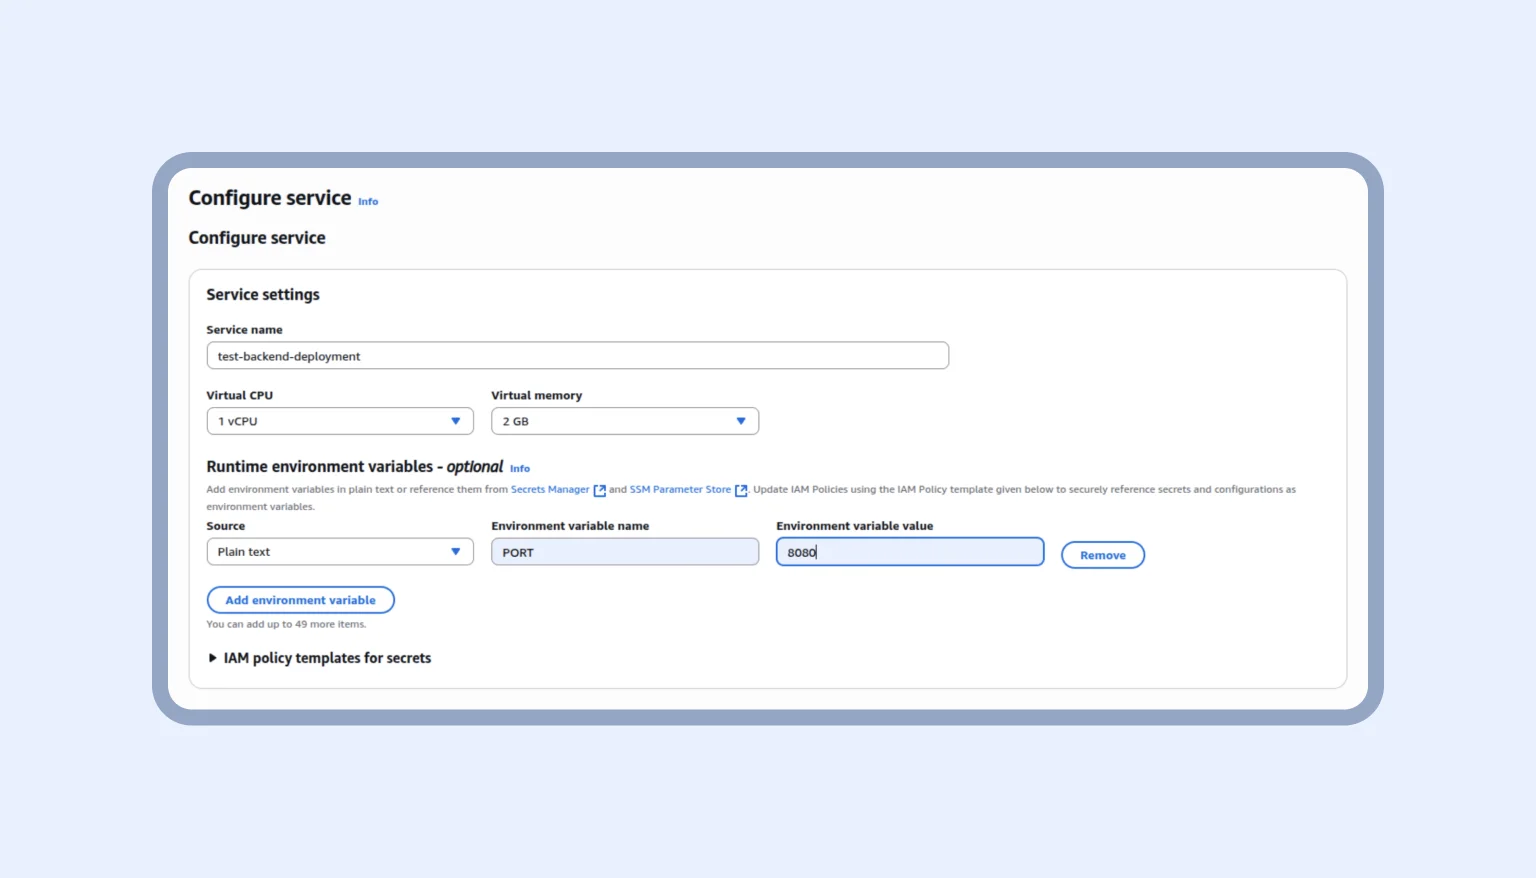Click Add environment variable
The image size is (1536, 878).
300,600
